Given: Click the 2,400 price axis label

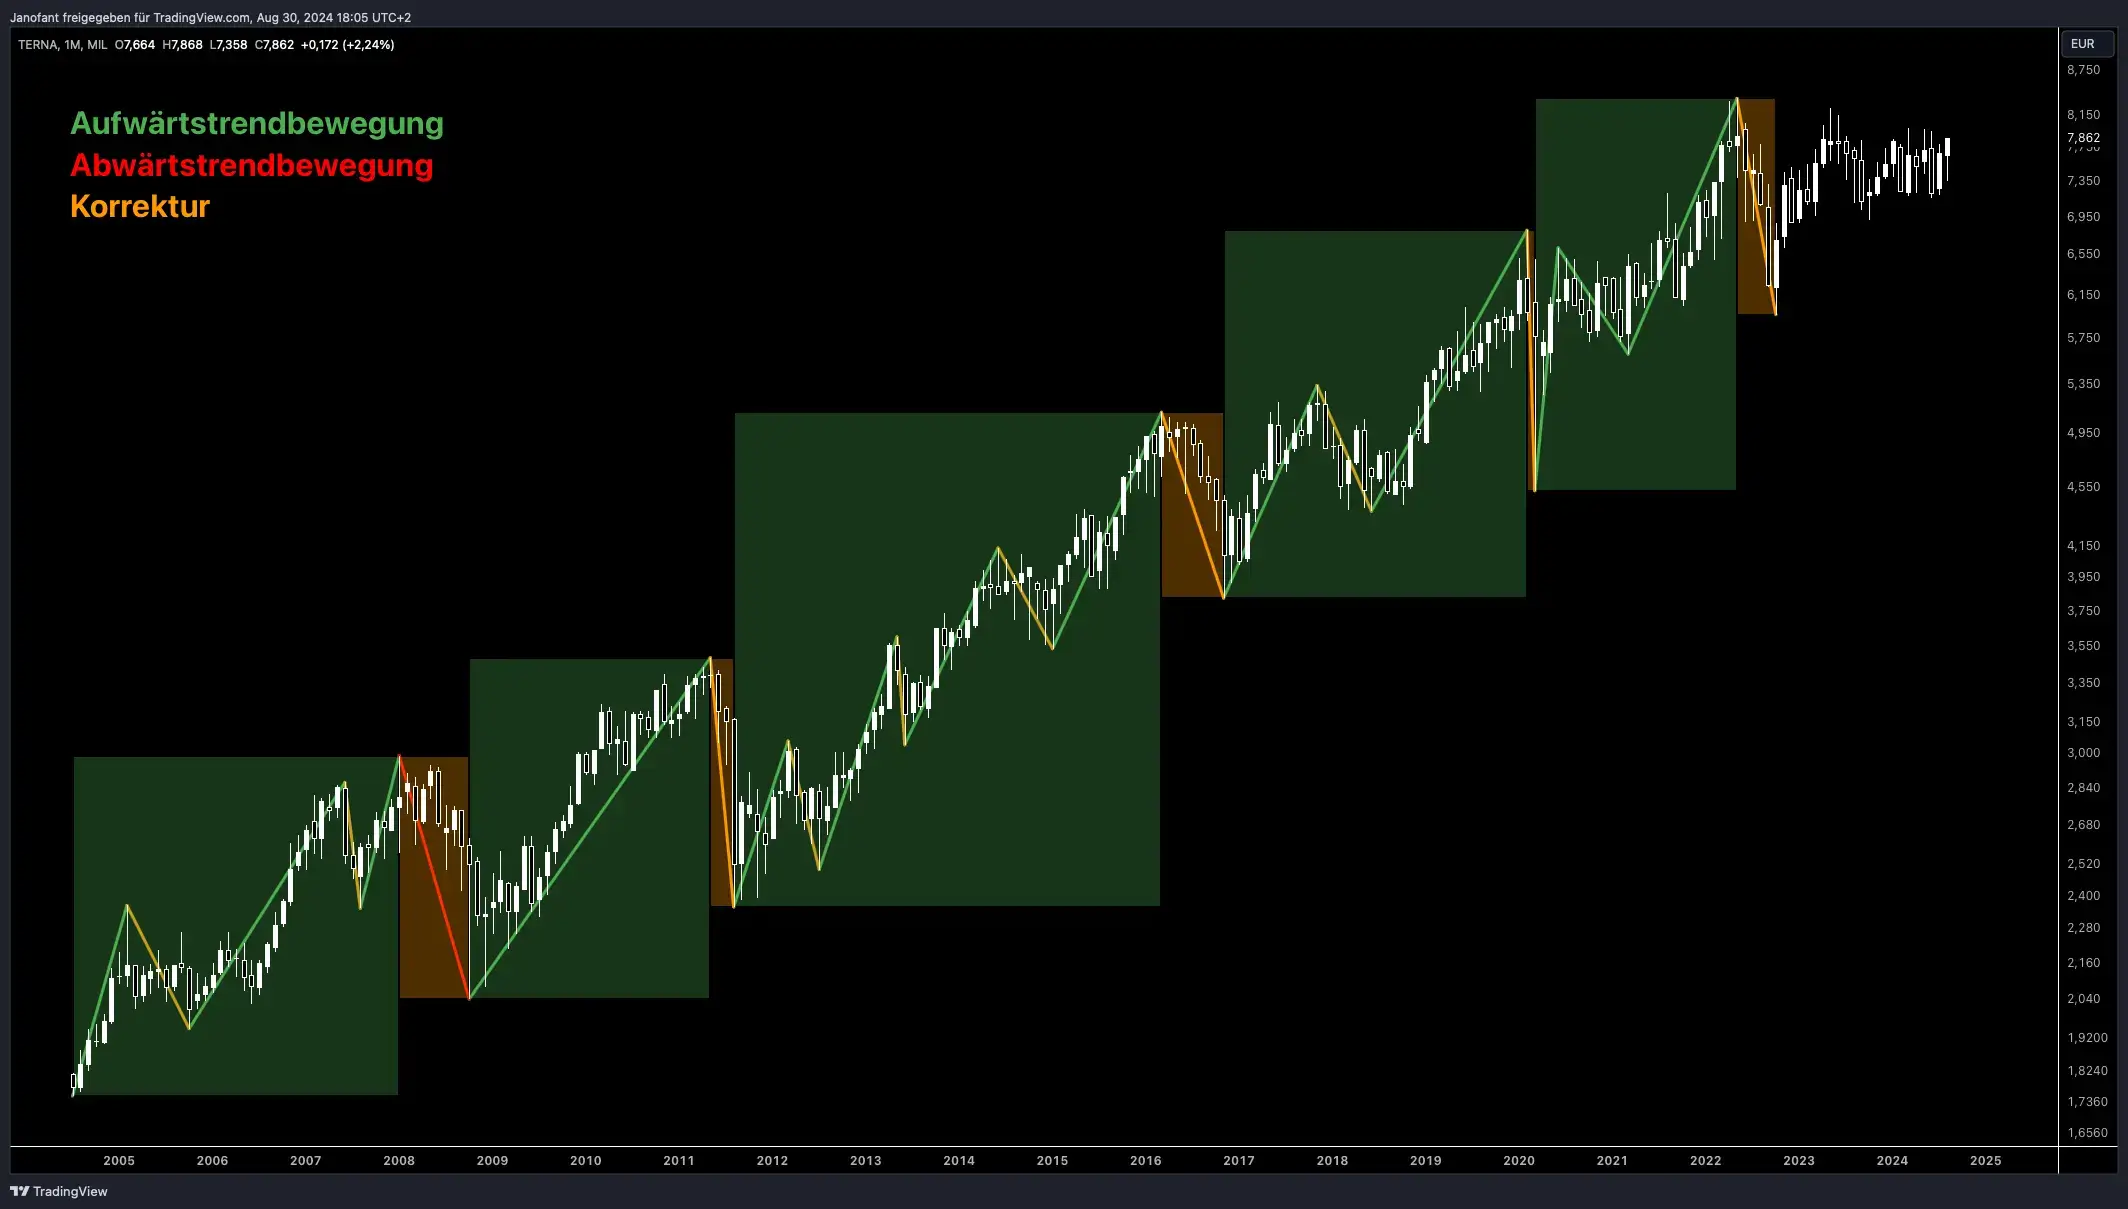Looking at the screenshot, I should tap(2084, 896).
